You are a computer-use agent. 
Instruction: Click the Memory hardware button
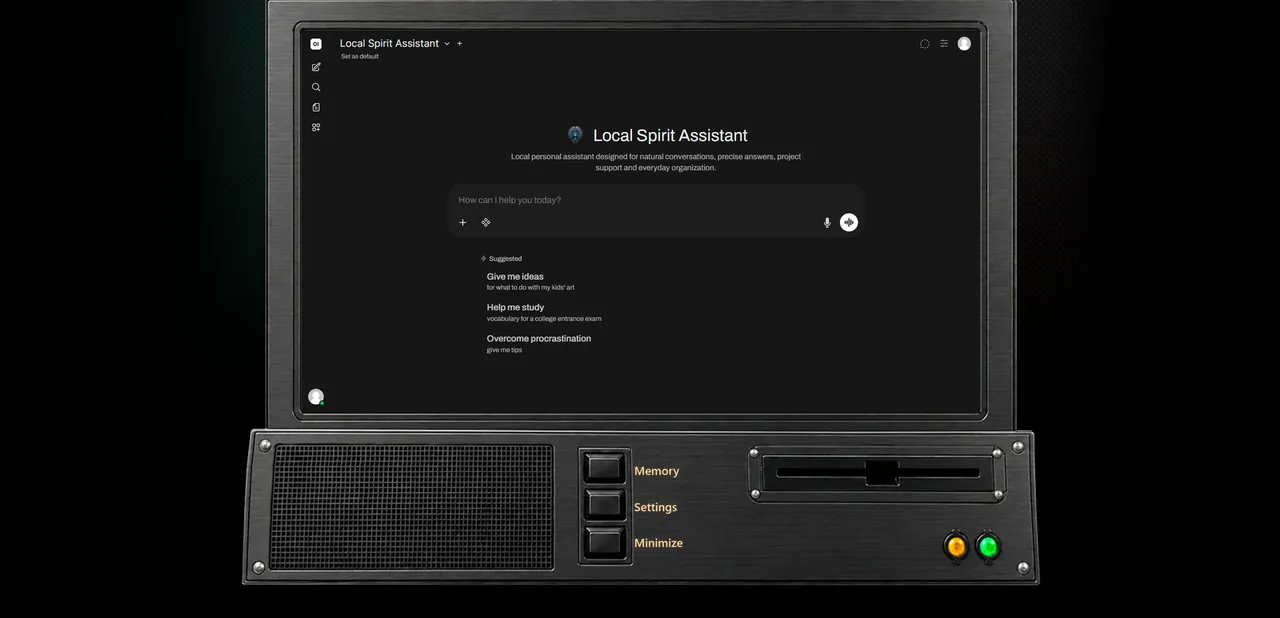[605, 468]
